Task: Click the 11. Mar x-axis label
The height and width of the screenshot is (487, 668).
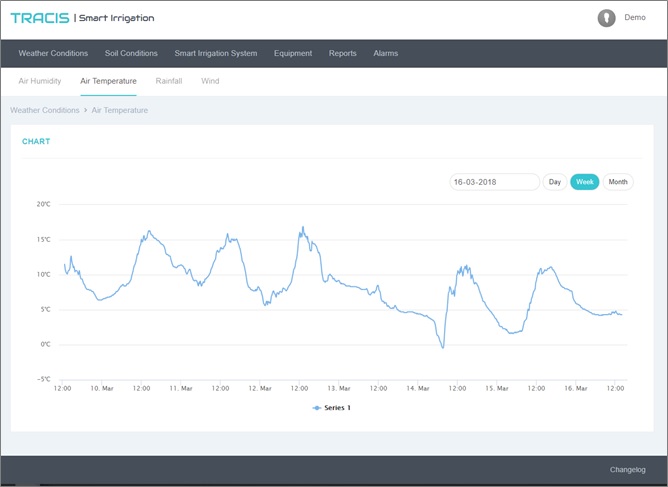Action: coord(181,389)
